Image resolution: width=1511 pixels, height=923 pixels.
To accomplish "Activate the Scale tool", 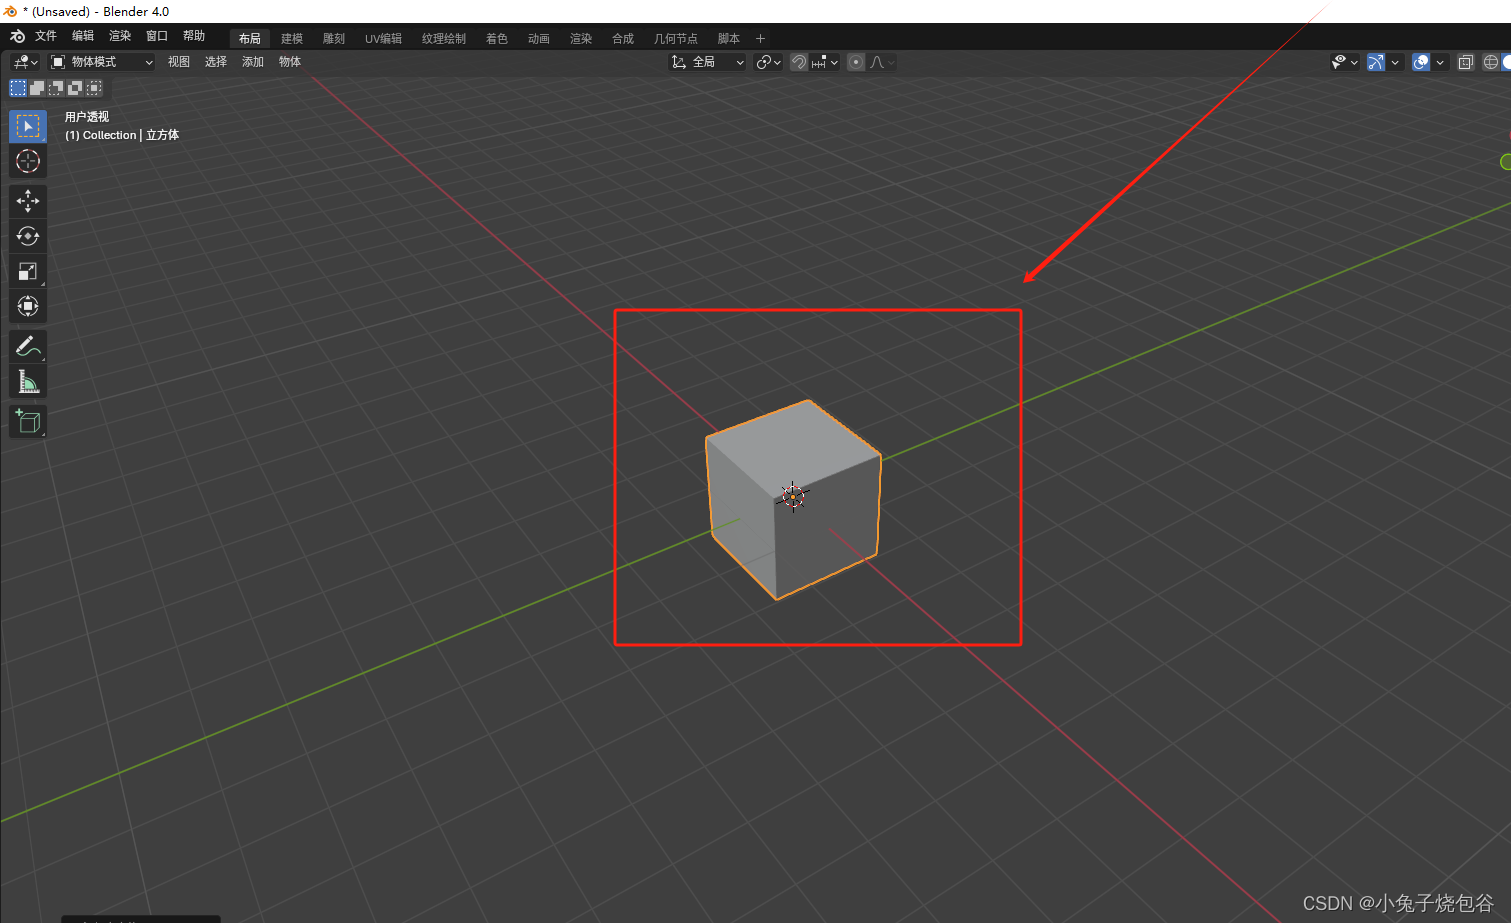I will point(28,271).
